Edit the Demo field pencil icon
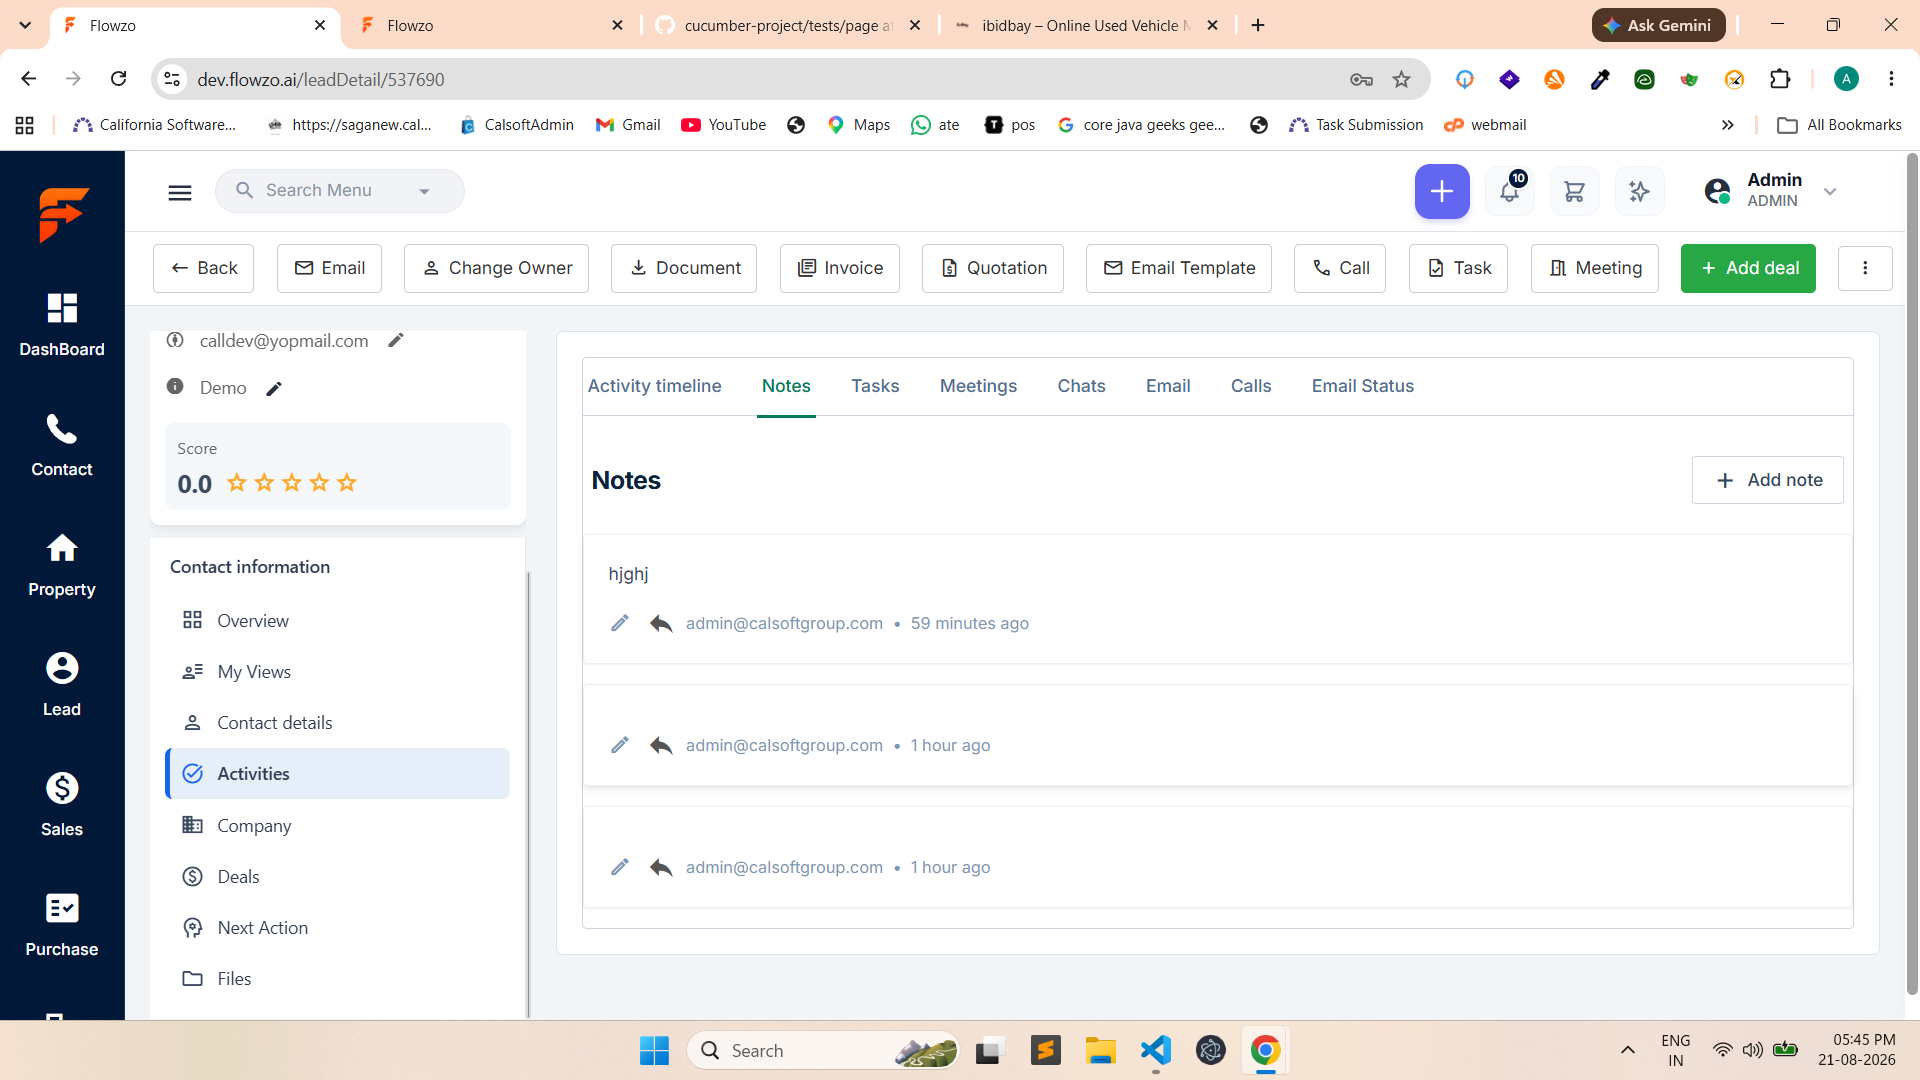Image resolution: width=1920 pixels, height=1080 pixels. (x=274, y=388)
